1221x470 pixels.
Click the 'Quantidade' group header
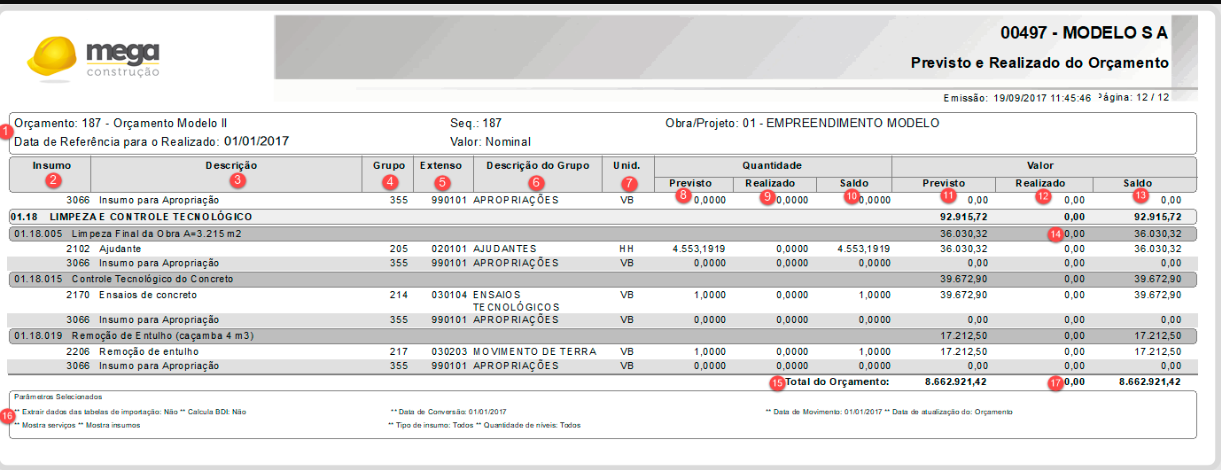coord(772,165)
